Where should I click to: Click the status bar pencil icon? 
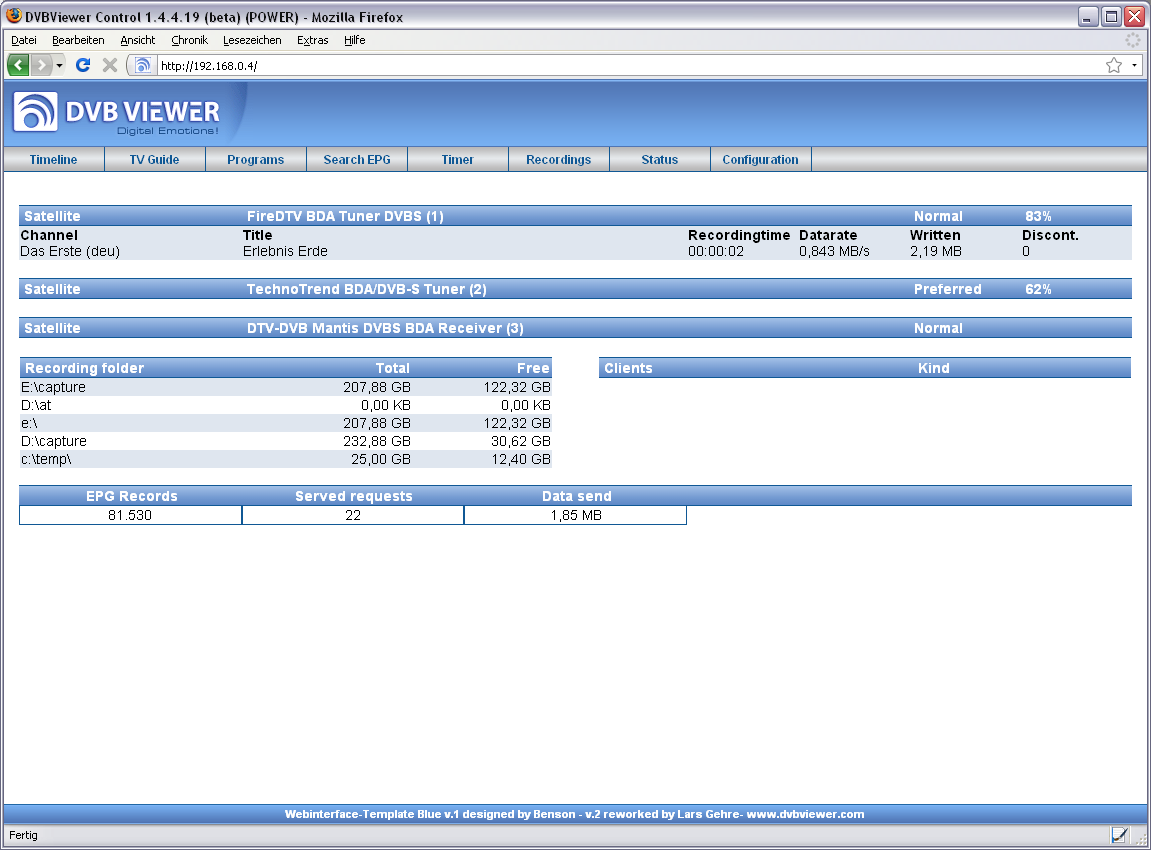coord(1119,835)
